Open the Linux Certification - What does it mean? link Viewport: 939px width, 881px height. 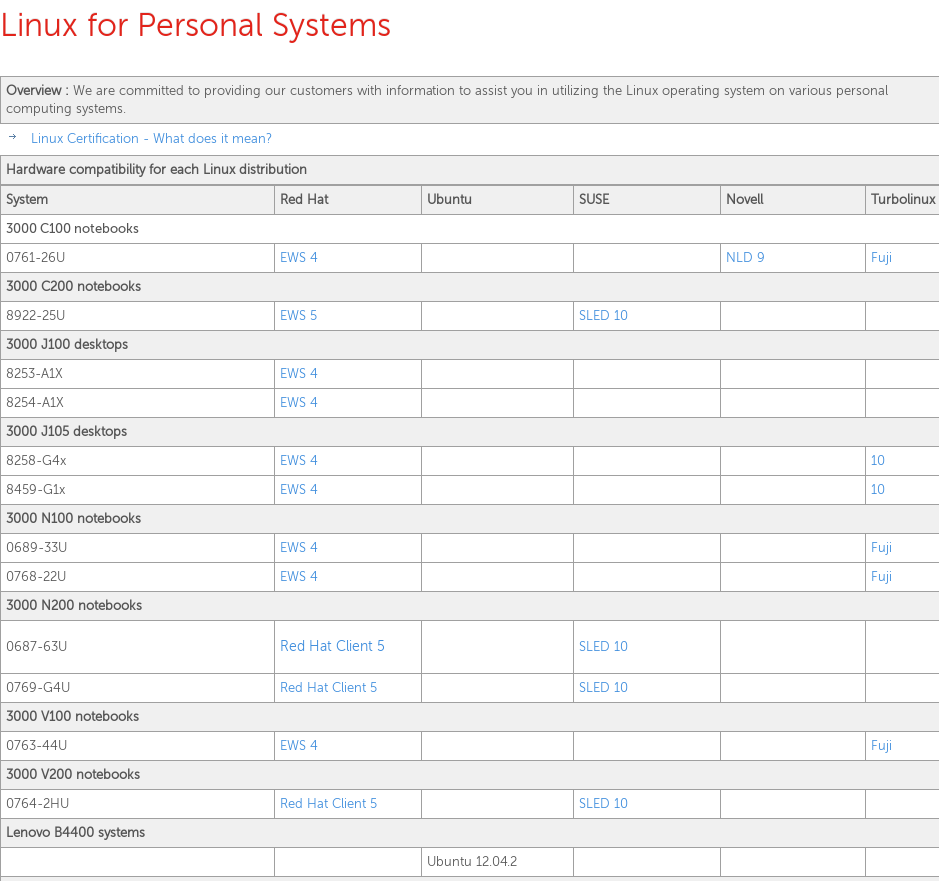coord(151,138)
